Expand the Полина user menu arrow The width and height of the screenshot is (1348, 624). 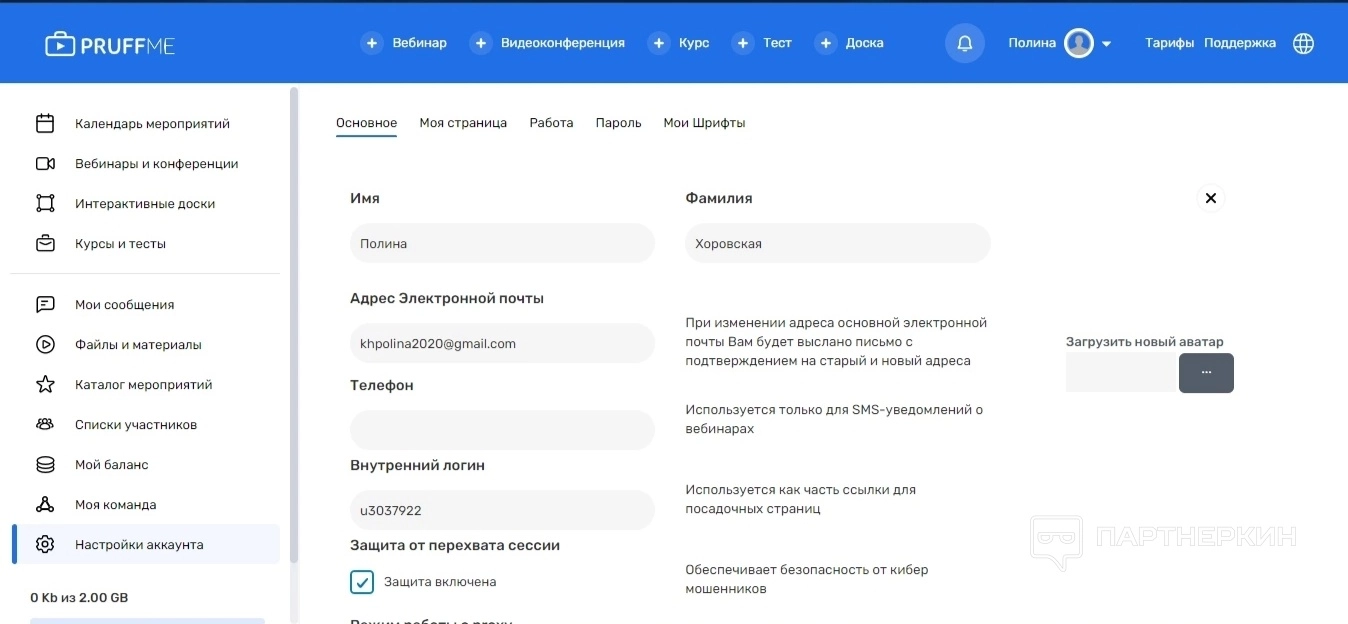pos(1106,44)
